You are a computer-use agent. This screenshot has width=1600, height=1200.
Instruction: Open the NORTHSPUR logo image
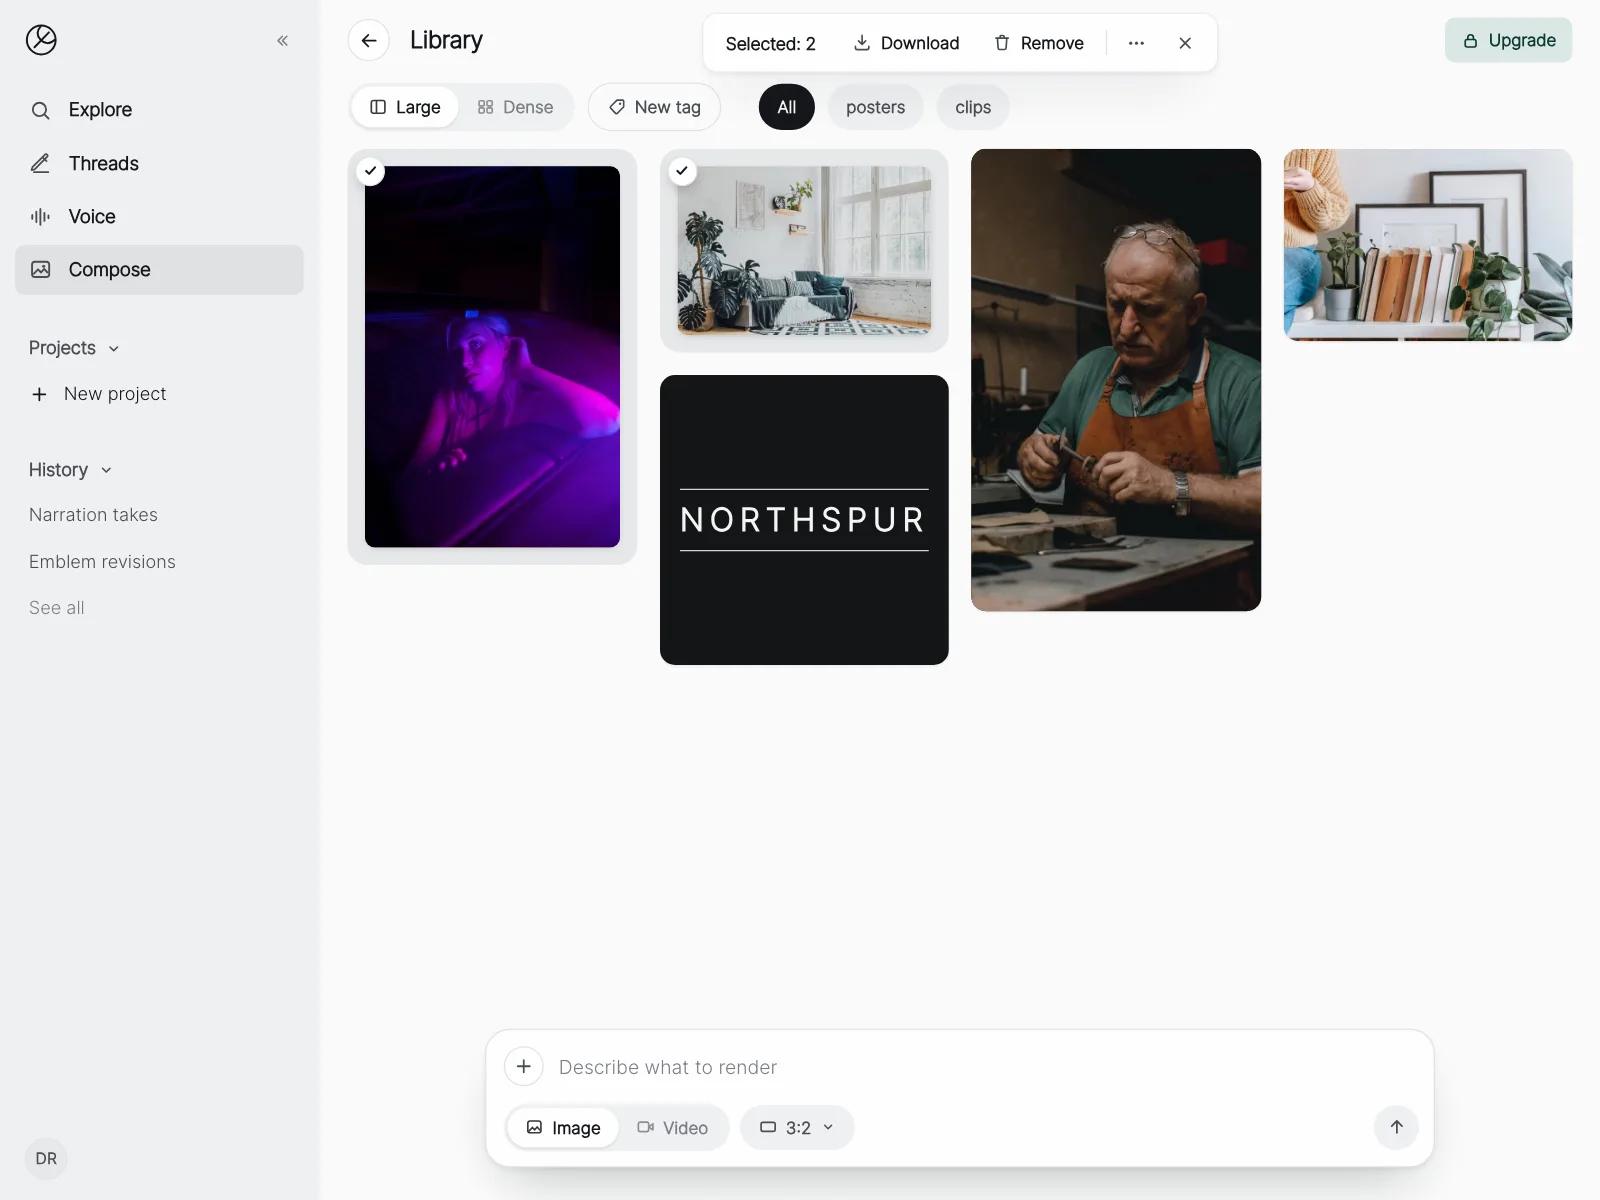click(x=804, y=520)
